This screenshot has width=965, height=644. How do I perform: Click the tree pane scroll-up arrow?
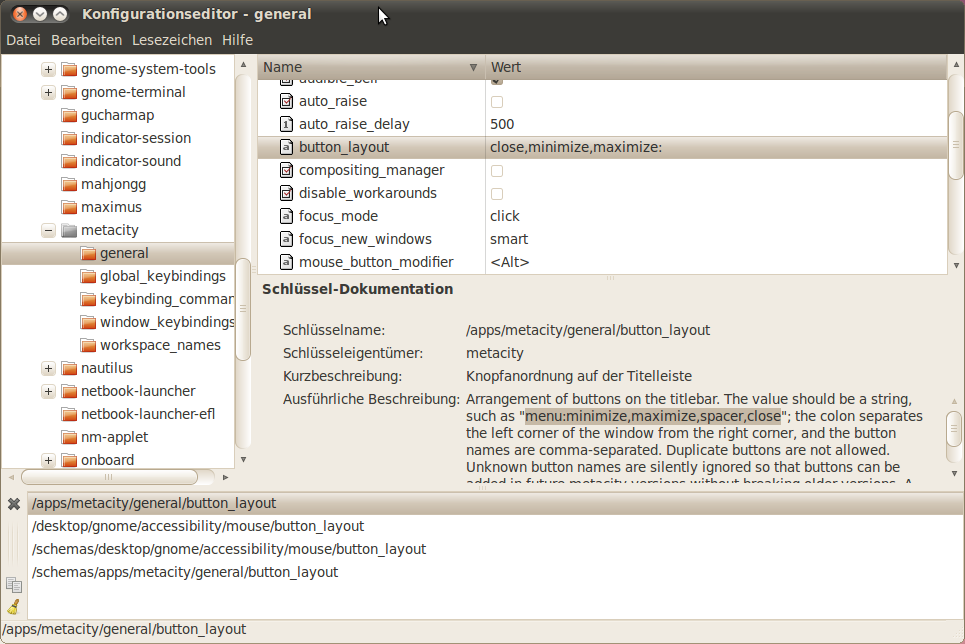pyautogui.click(x=243, y=64)
